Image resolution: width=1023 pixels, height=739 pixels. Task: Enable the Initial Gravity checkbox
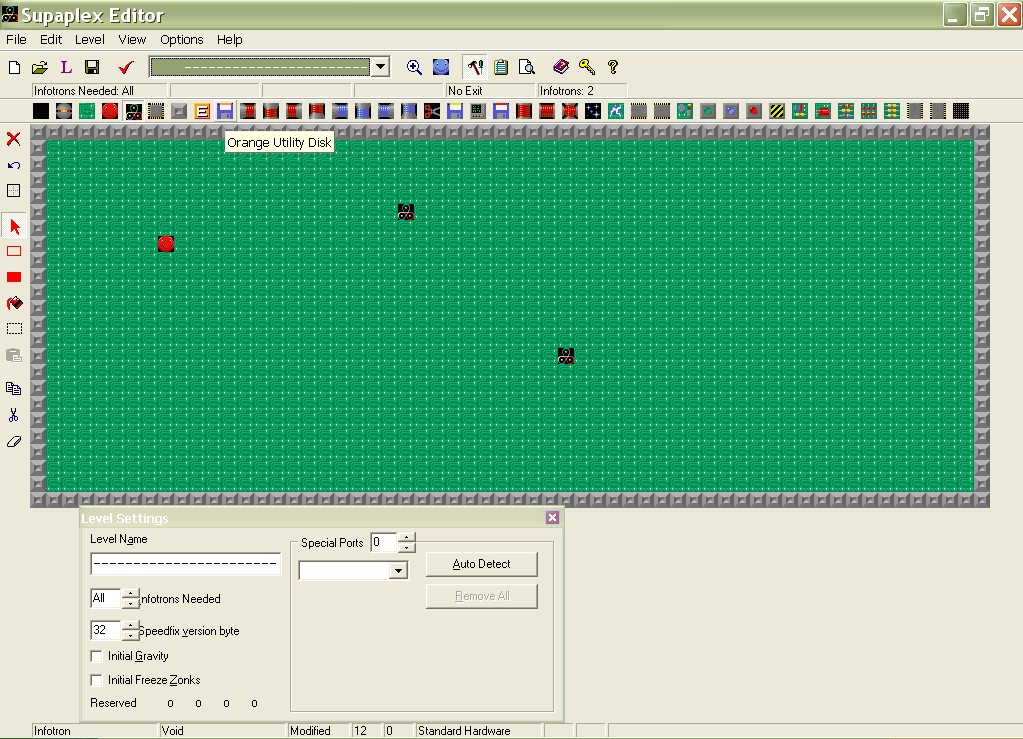[97, 656]
